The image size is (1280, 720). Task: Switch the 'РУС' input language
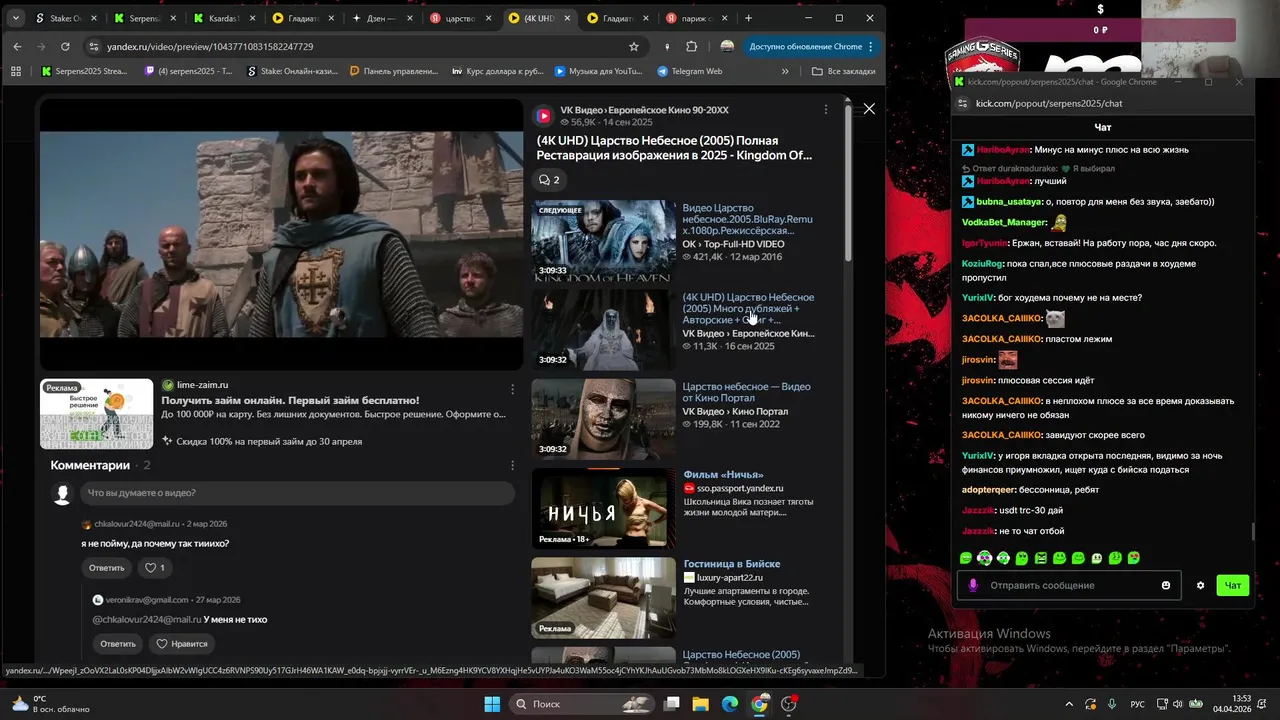(1137, 704)
